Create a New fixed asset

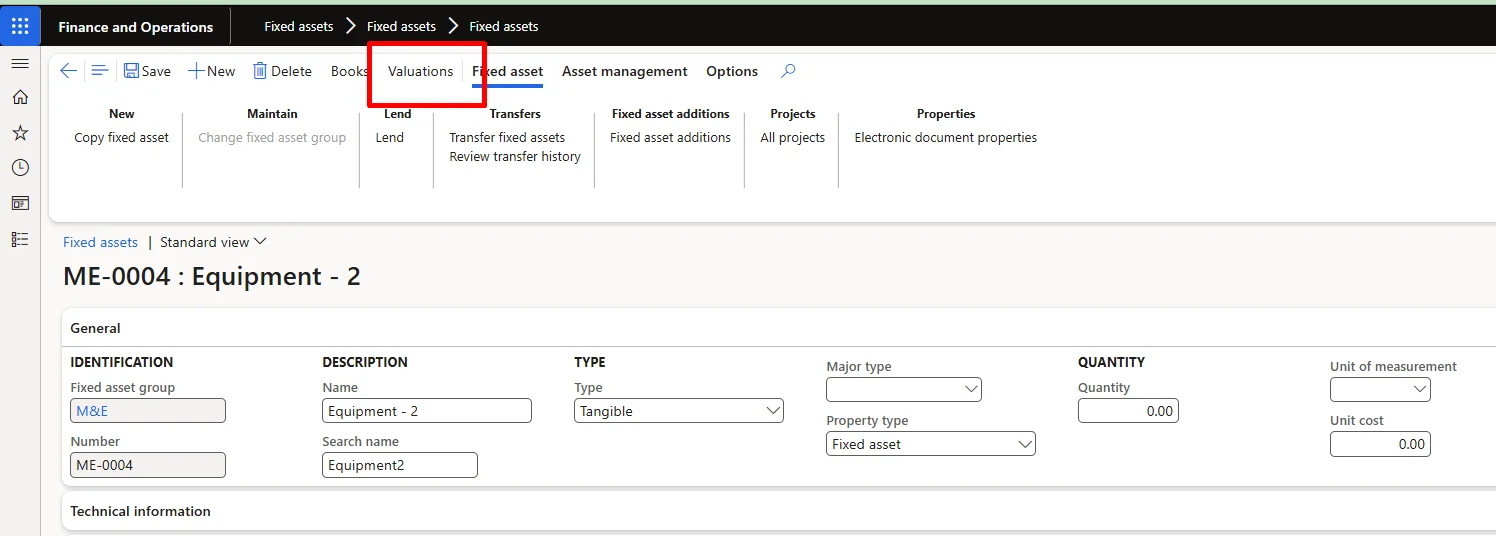point(212,71)
